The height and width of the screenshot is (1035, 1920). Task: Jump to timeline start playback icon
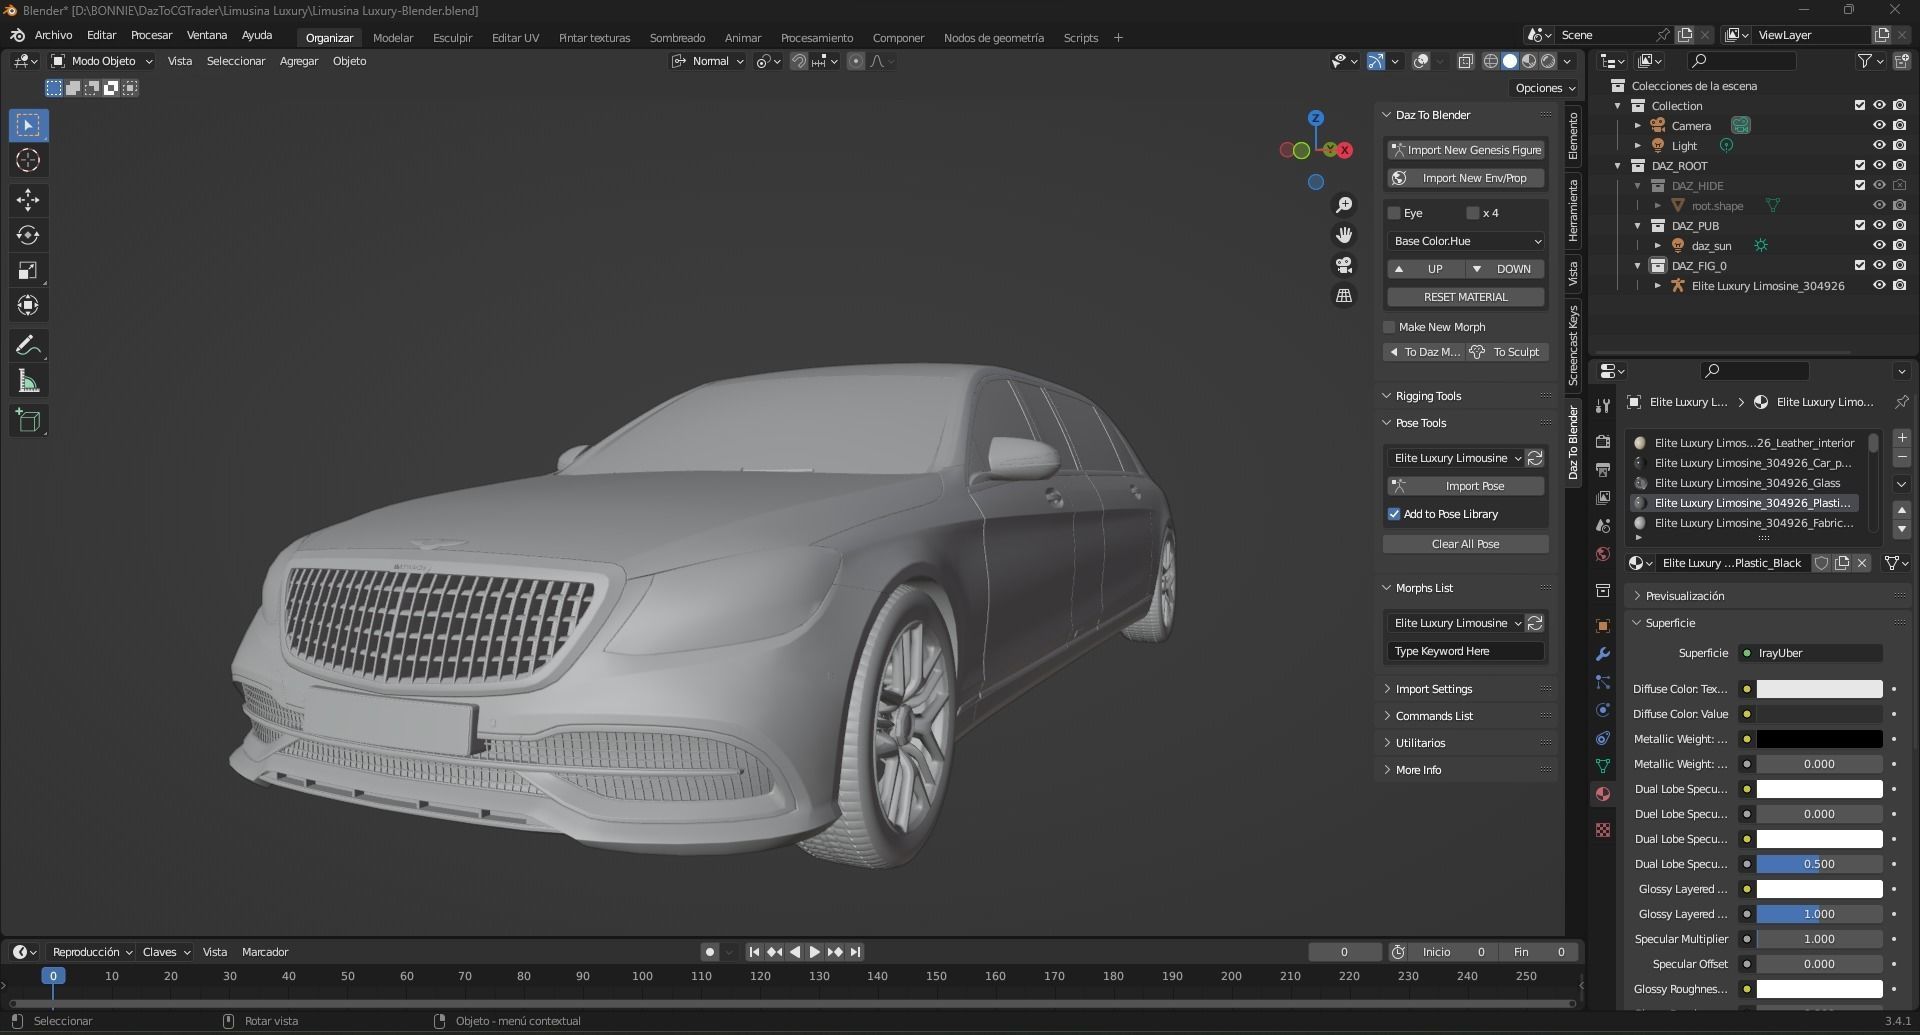point(754,952)
